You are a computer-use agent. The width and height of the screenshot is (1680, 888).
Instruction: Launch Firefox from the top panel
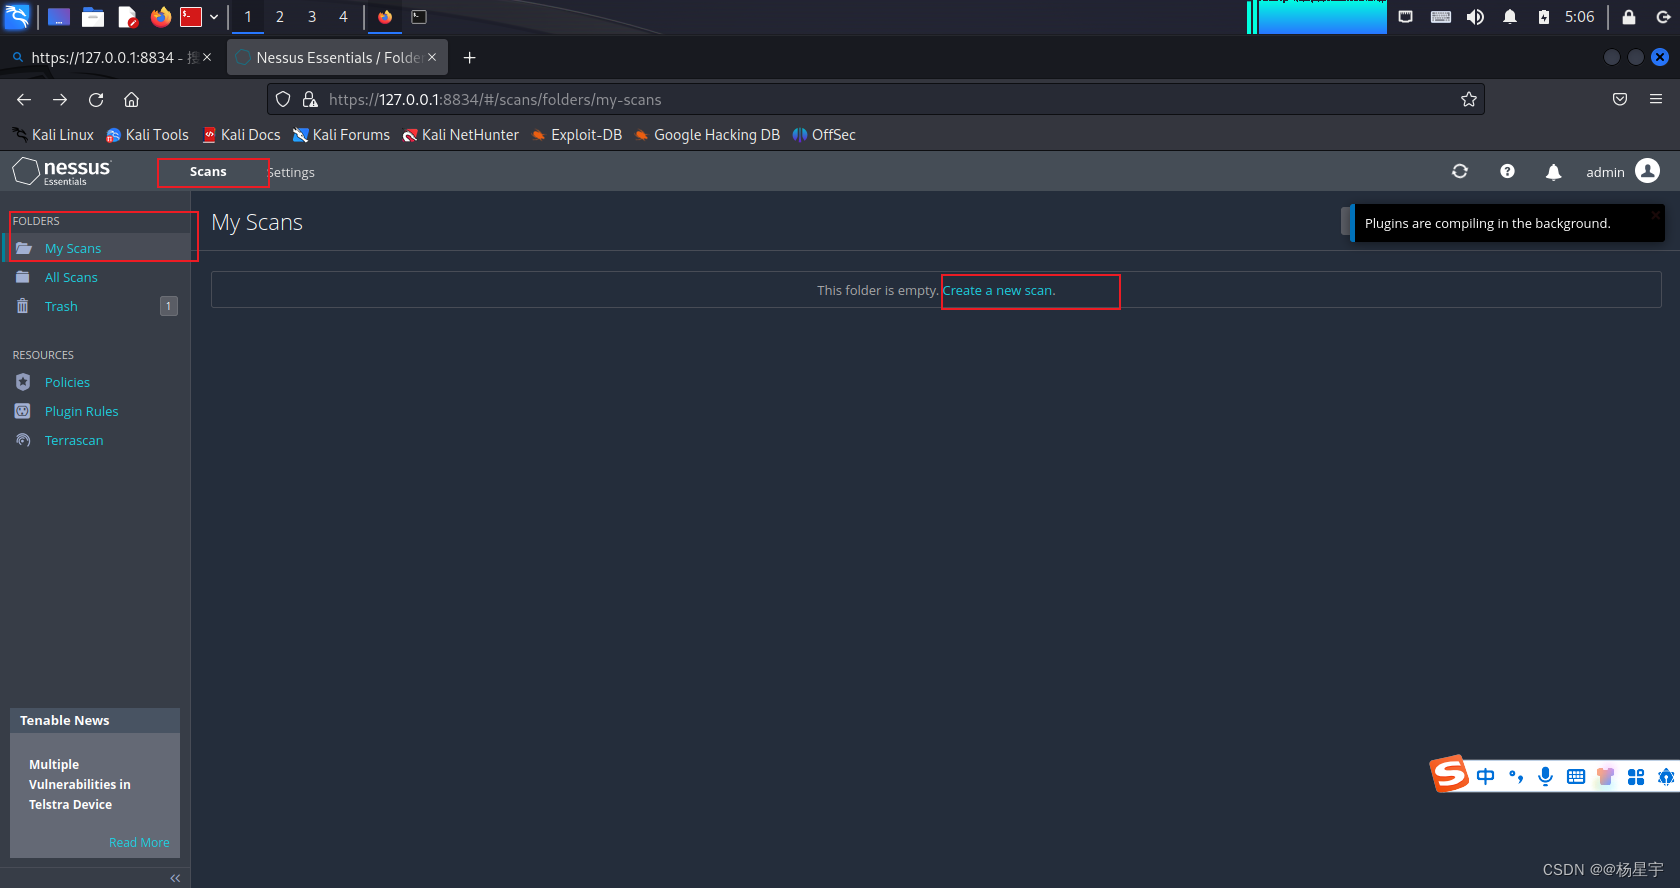tap(161, 16)
